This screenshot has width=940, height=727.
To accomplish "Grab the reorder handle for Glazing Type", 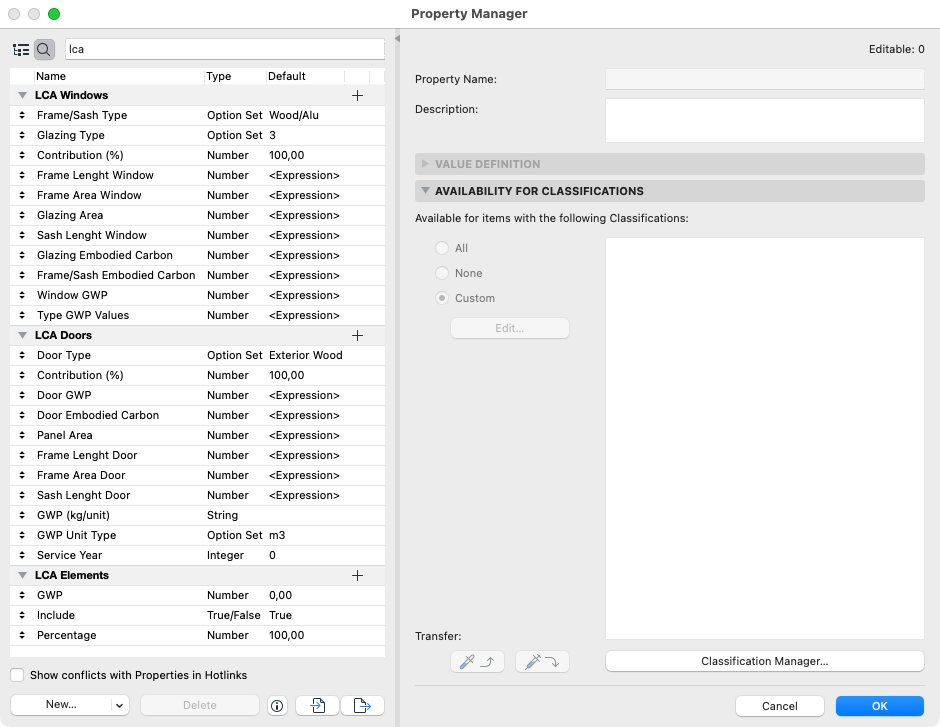I will tap(22, 135).
